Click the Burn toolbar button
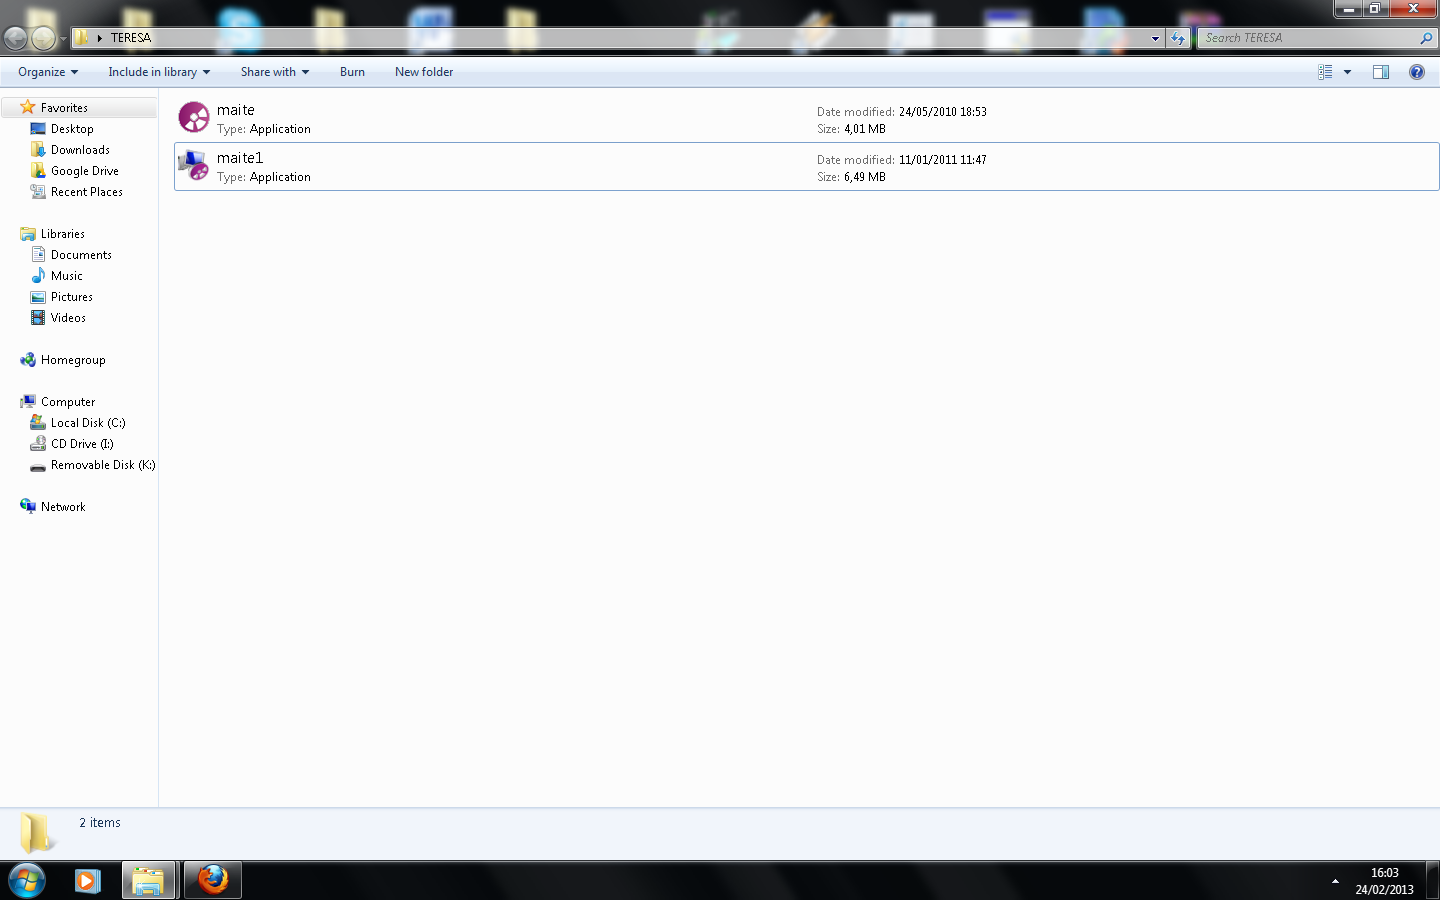Viewport: 1440px width, 900px height. coord(352,72)
